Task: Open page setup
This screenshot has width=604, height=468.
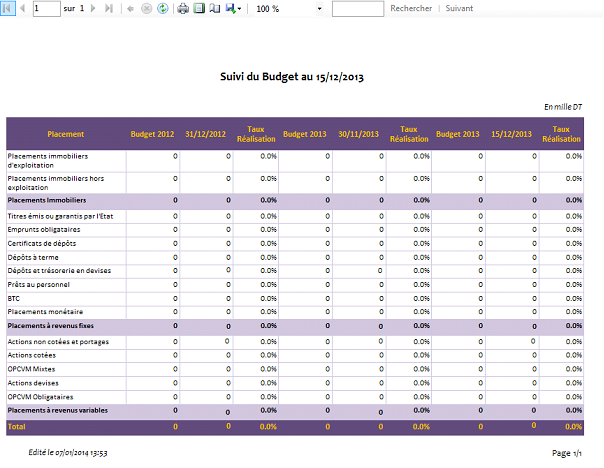Action: coord(215,8)
